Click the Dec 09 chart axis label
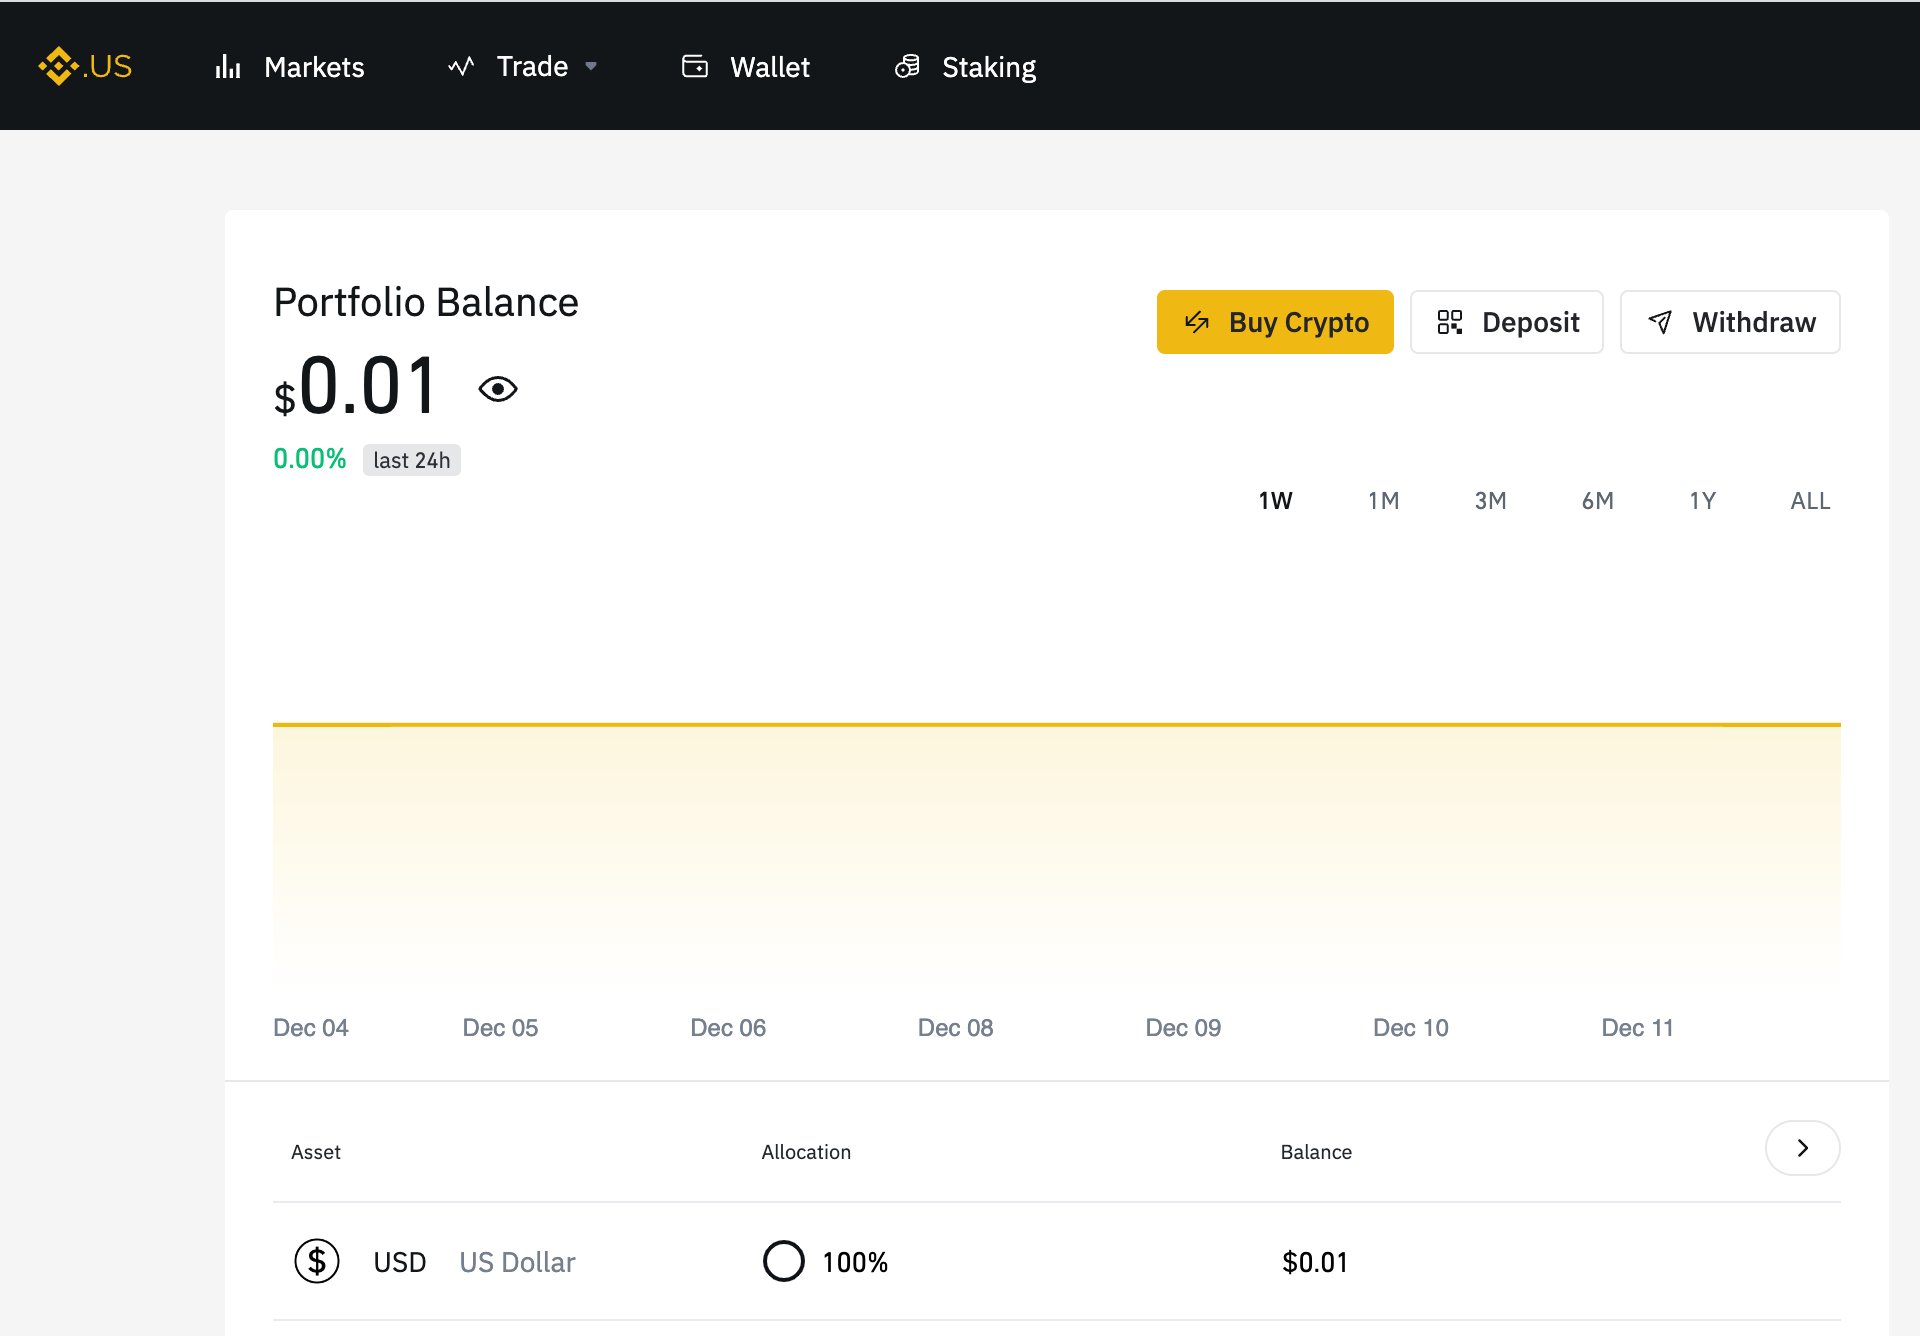This screenshot has height=1336, width=1920. pyautogui.click(x=1183, y=1028)
